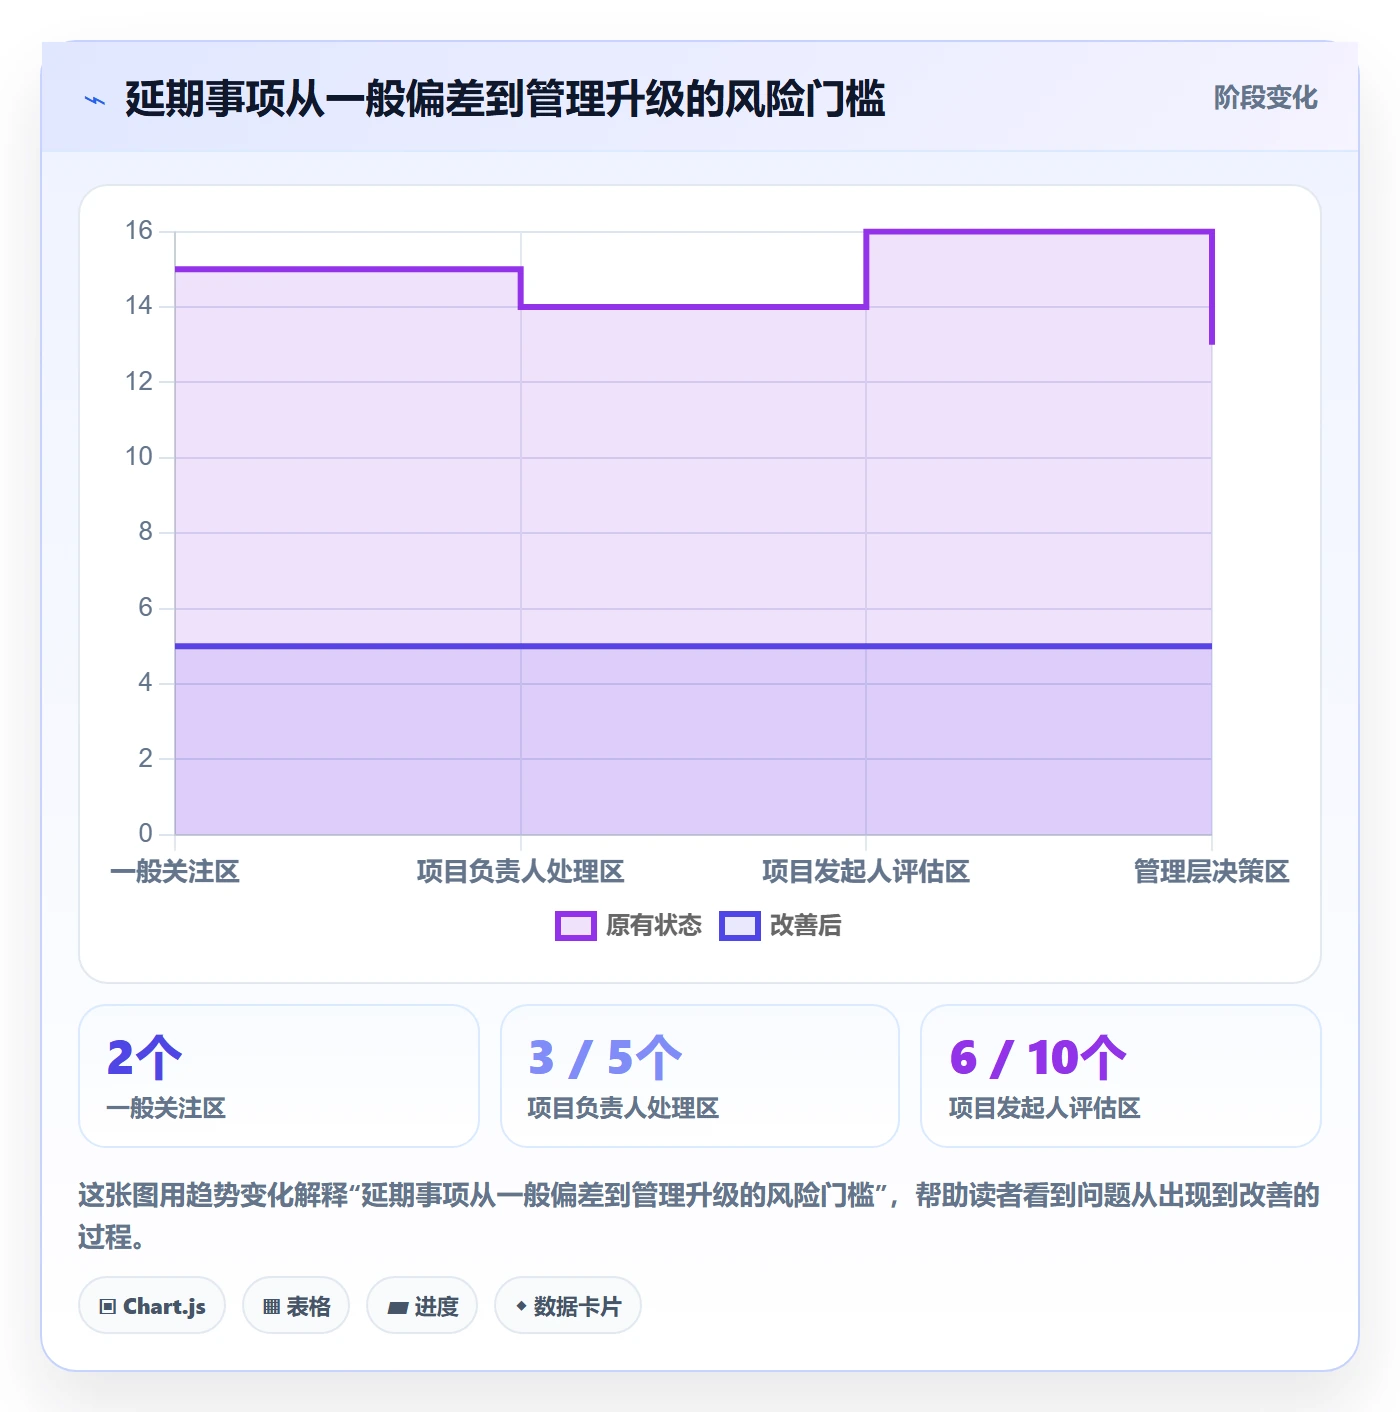Click the y-axis value 0
This screenshot has height=1412, width=1400.
coord(146,834)
